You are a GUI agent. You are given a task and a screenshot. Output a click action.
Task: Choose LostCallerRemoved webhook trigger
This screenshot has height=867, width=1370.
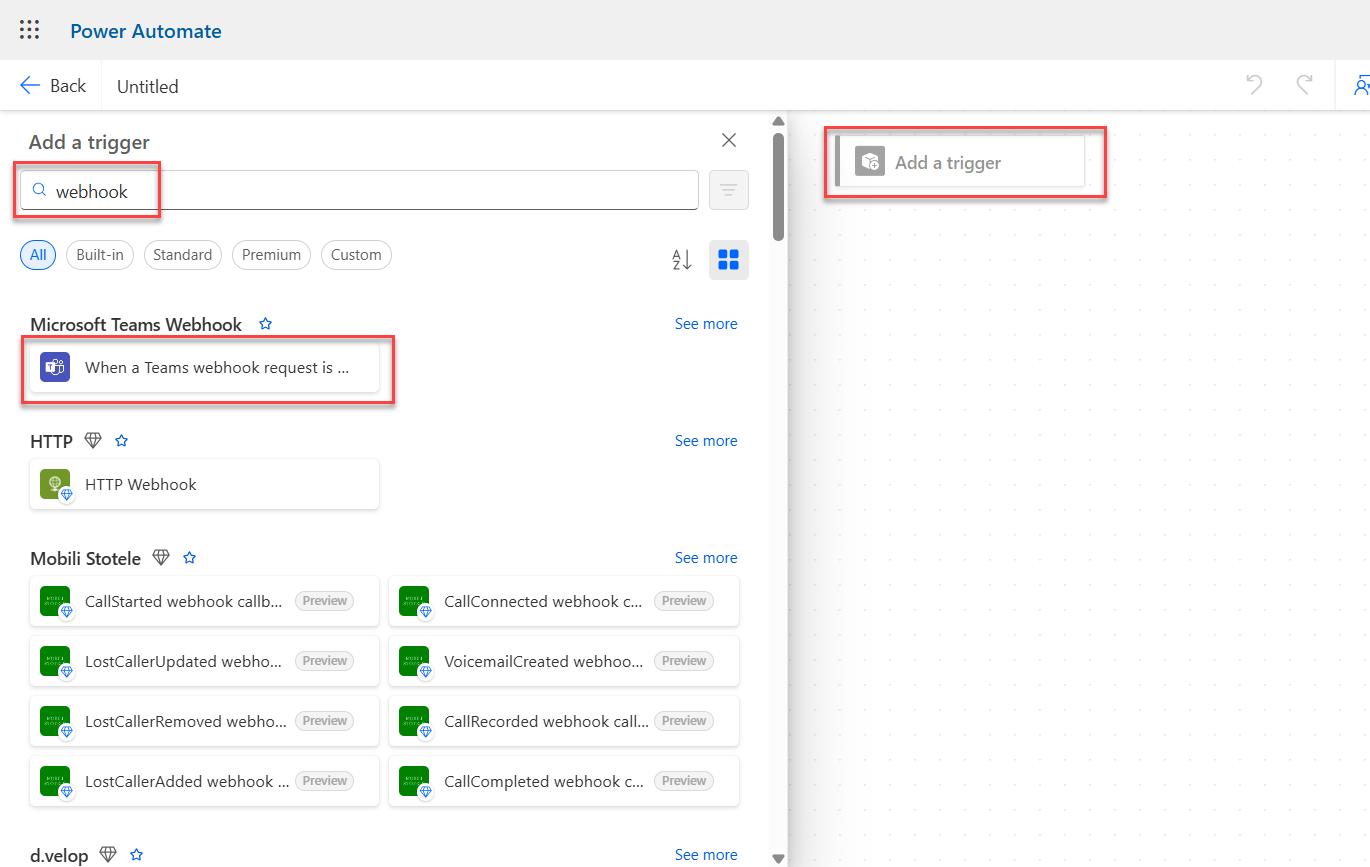click(205, 721)
